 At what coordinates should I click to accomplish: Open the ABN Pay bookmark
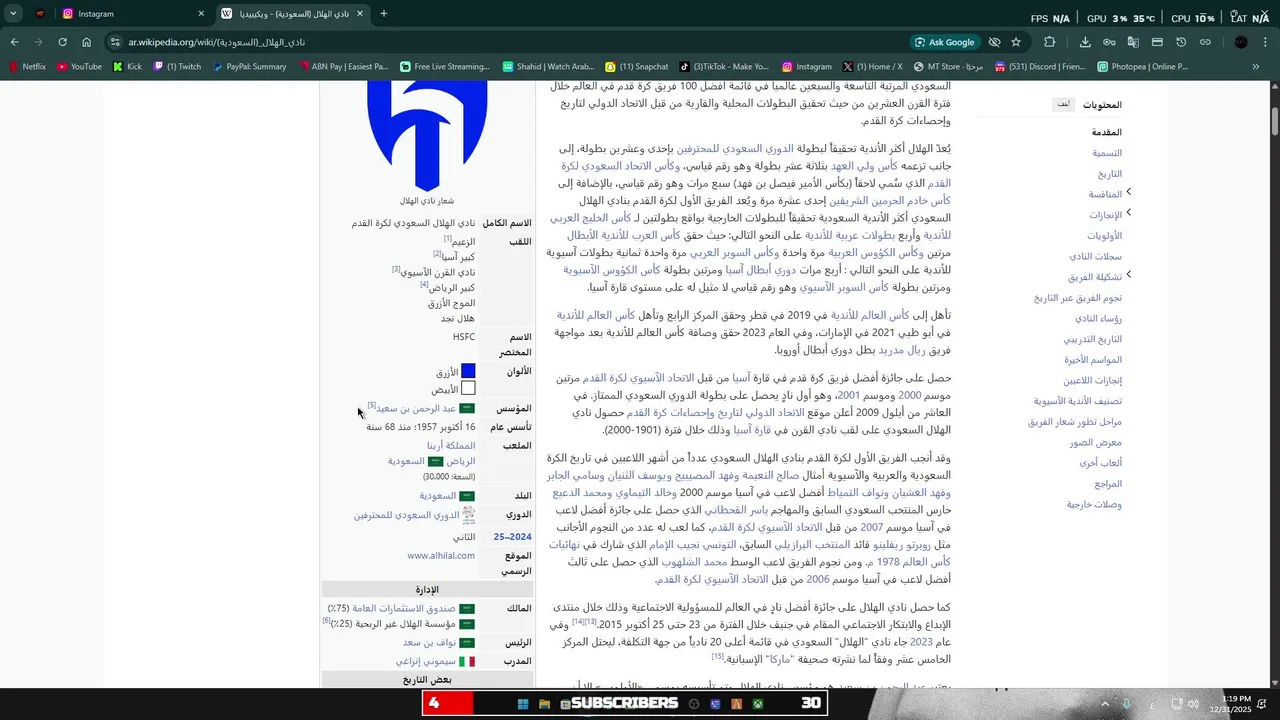click(343, 67)
